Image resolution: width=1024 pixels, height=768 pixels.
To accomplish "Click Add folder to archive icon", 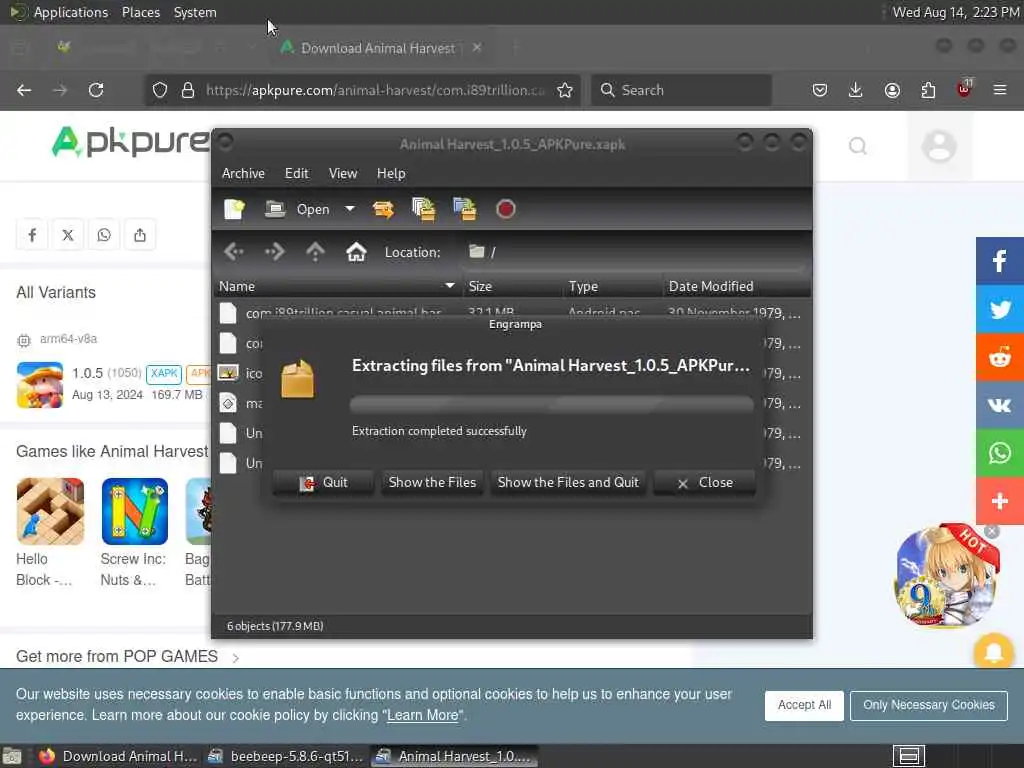I will (x=464, y=209).
